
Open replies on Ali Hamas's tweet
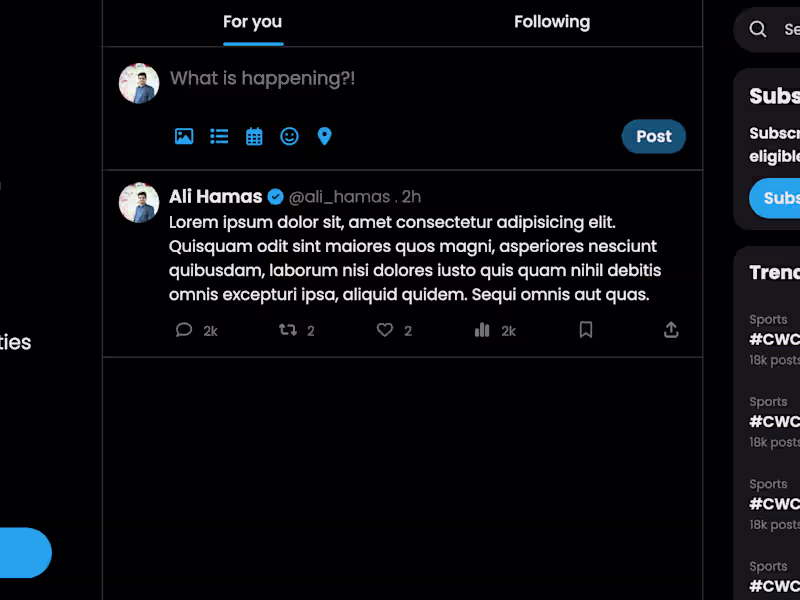pyautogui.click(x=184, y=330)
